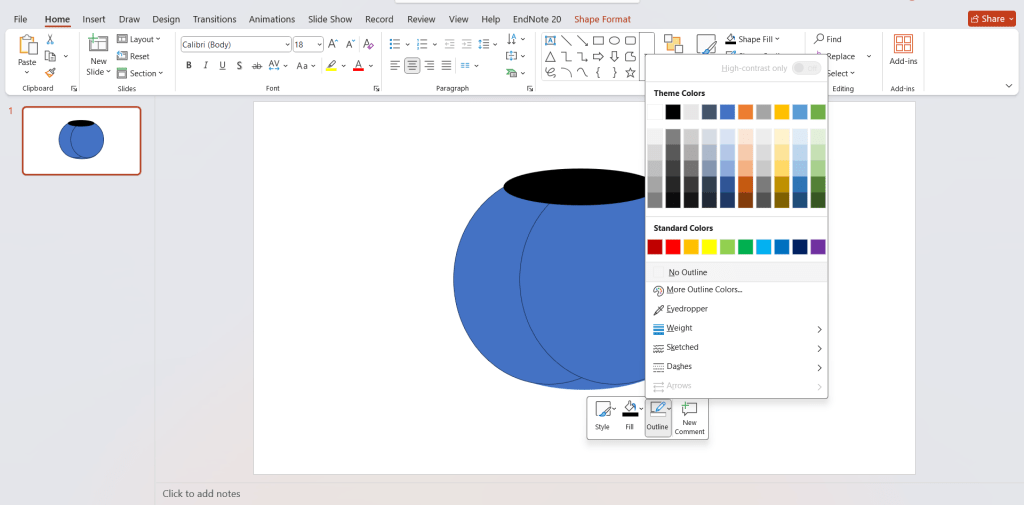Viewport: 1024px width, 505px height.
Task: Toggle italic text formatting
Action: (x=205, y=66)
